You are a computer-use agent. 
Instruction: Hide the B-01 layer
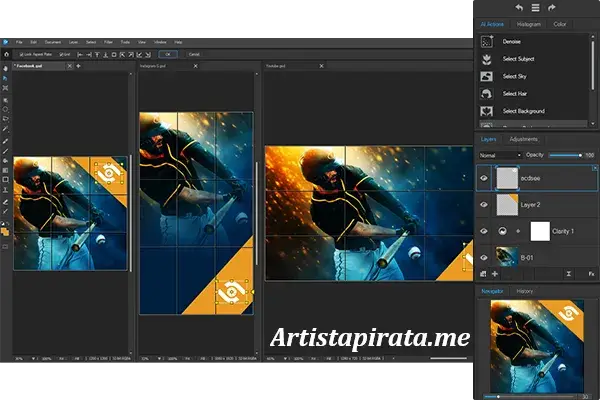[484, 258]
